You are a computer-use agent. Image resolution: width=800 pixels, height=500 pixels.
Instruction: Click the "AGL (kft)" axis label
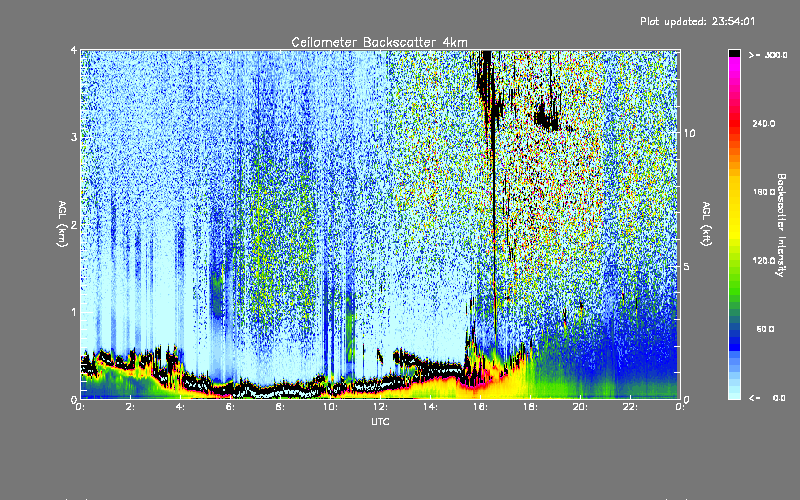point(706,224)
